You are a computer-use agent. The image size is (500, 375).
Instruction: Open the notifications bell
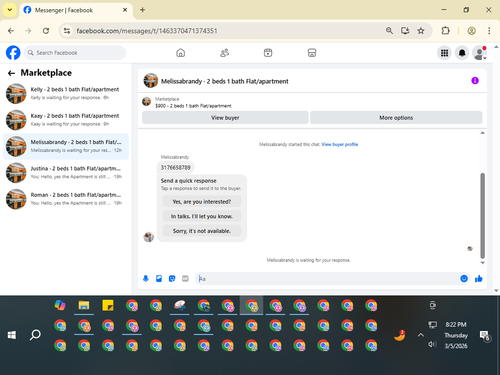coord(462,53)
